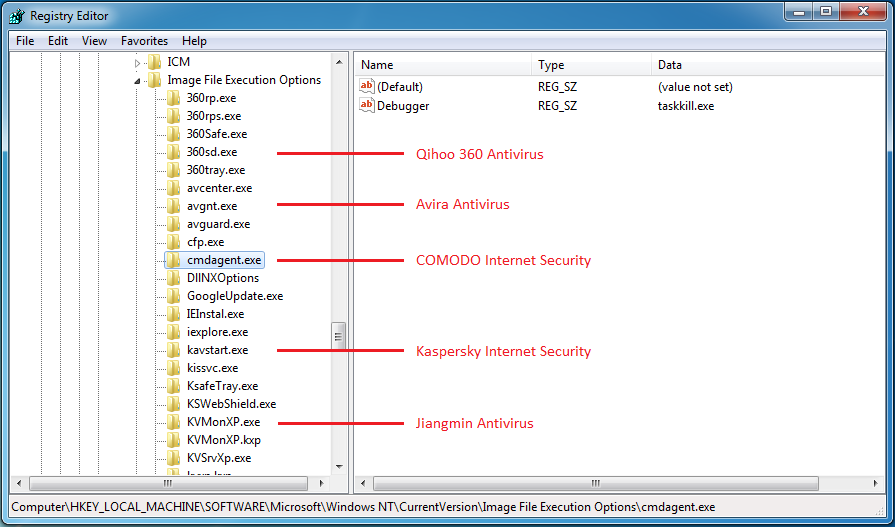This screenshot has width=895, height=527.
Task: Click the avcenter.exe folder icon
Action: tap(174, 188)
